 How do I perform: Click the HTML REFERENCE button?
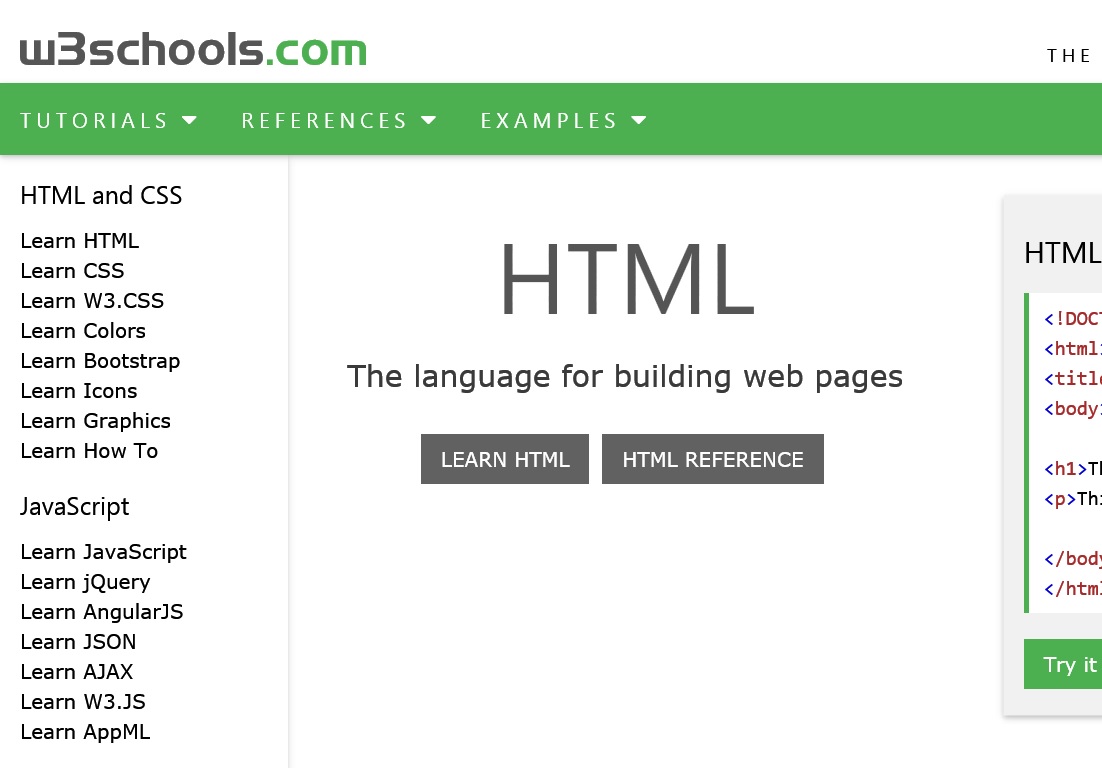click(x=712, y=459)
